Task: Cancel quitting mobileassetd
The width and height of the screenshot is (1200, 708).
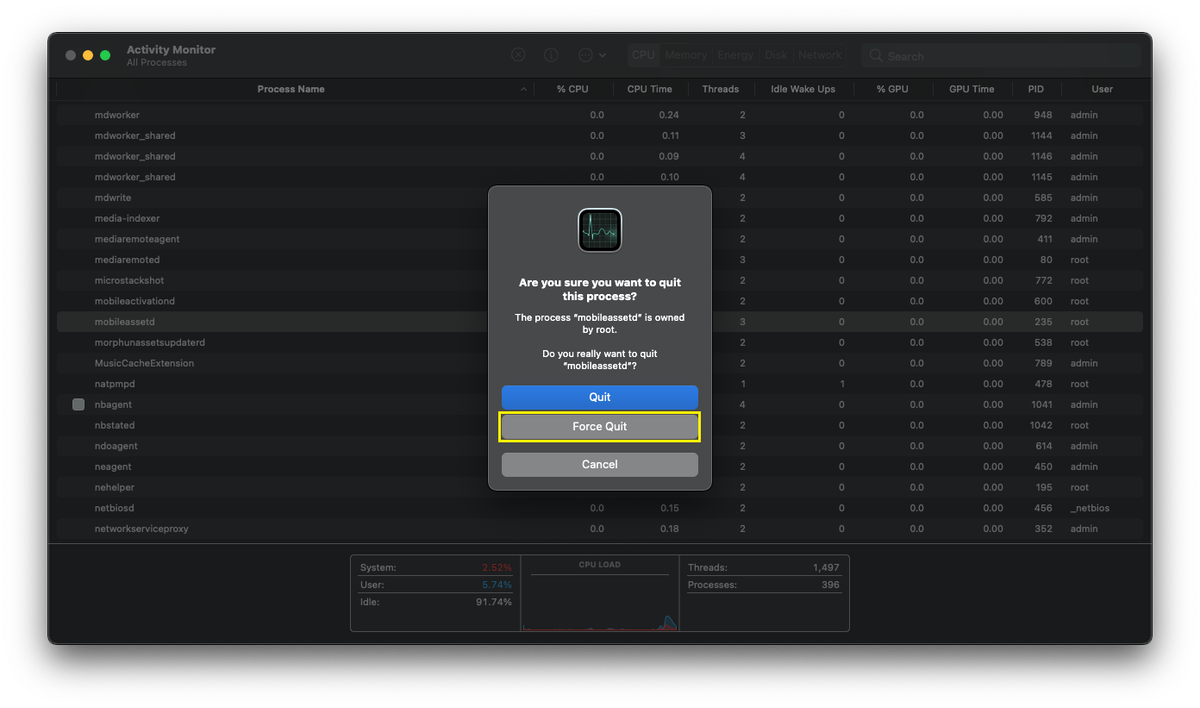Action: (x=599, y=464)
